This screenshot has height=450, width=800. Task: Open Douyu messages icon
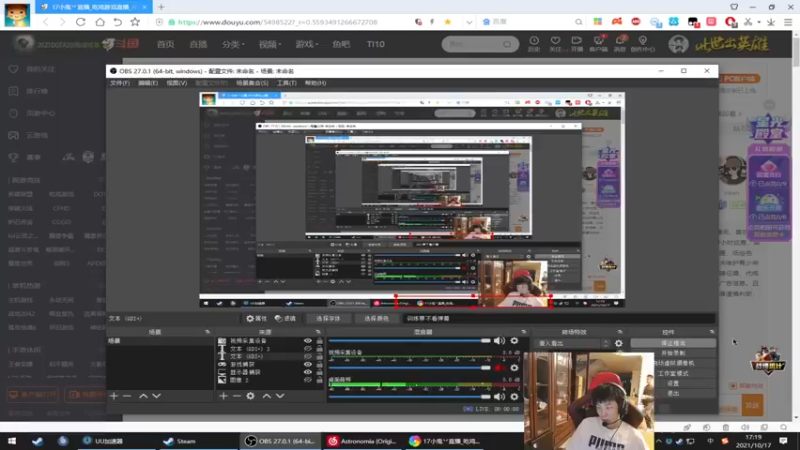620,43
